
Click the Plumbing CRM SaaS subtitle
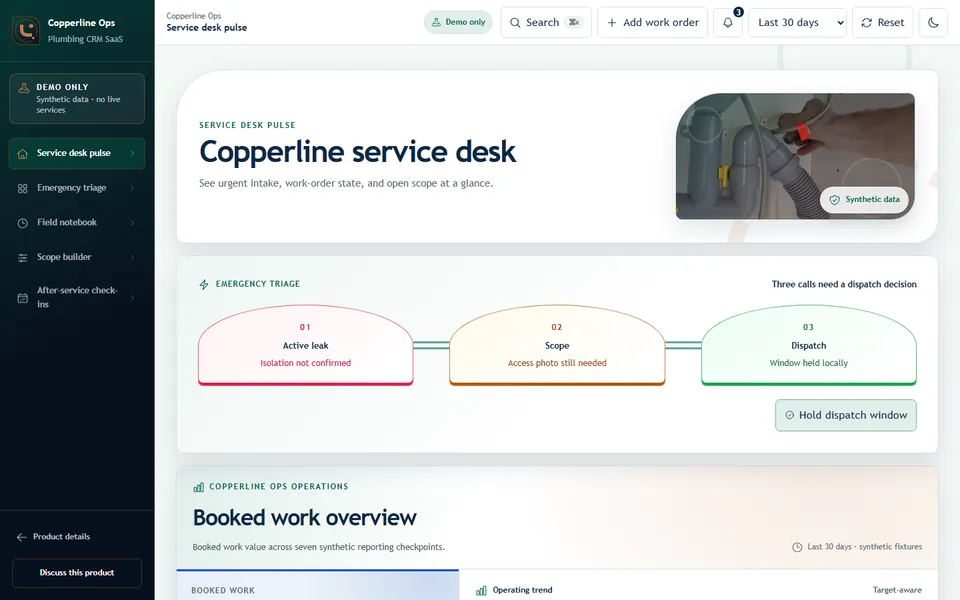pyautogui.click(x=85, y=39)
